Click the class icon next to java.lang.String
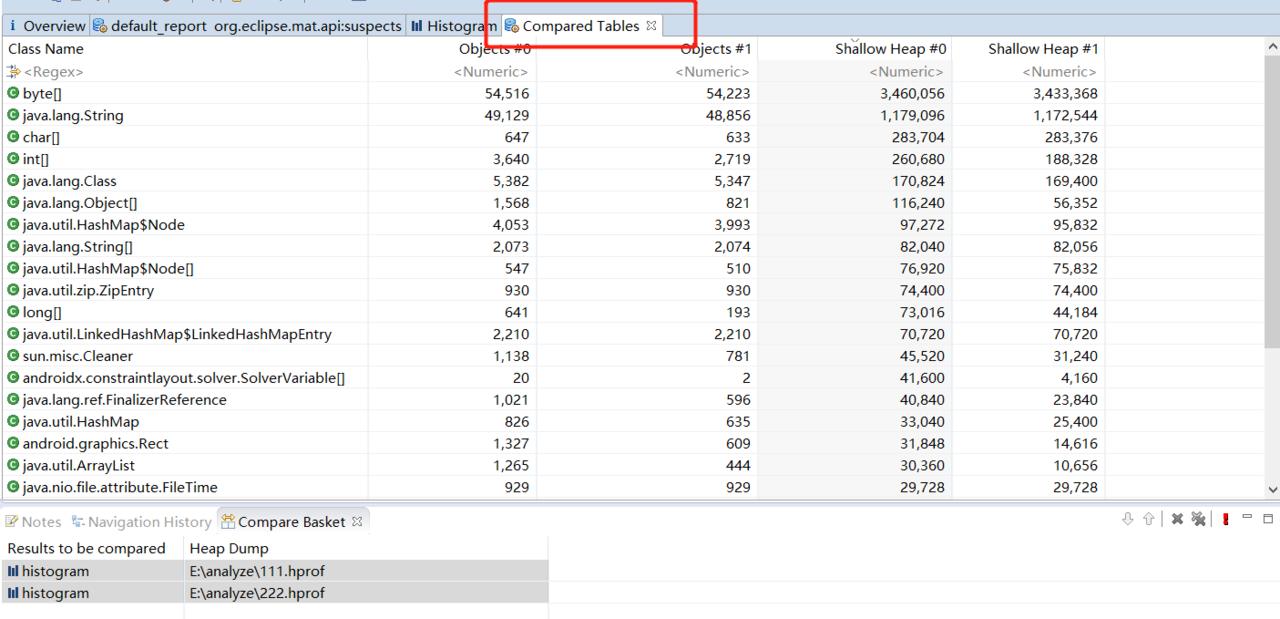The image size is (1280, 619). (x=13, y=115)
